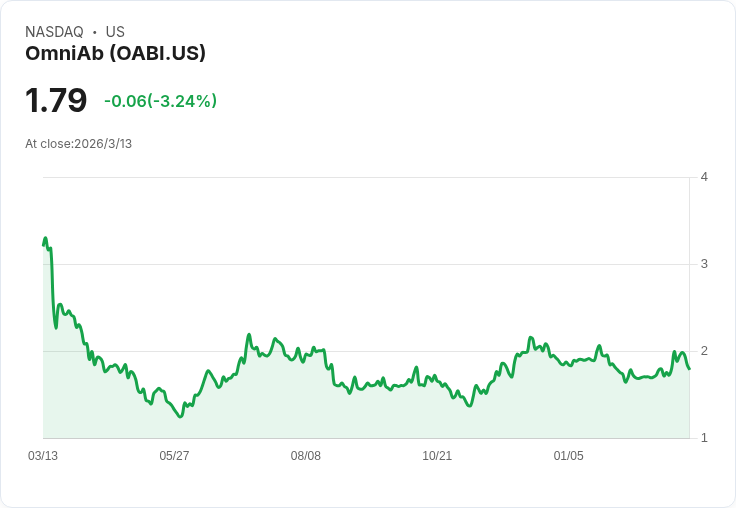
Task: Click the dot separator between NASDAQ and US
Action: [95, 32]
